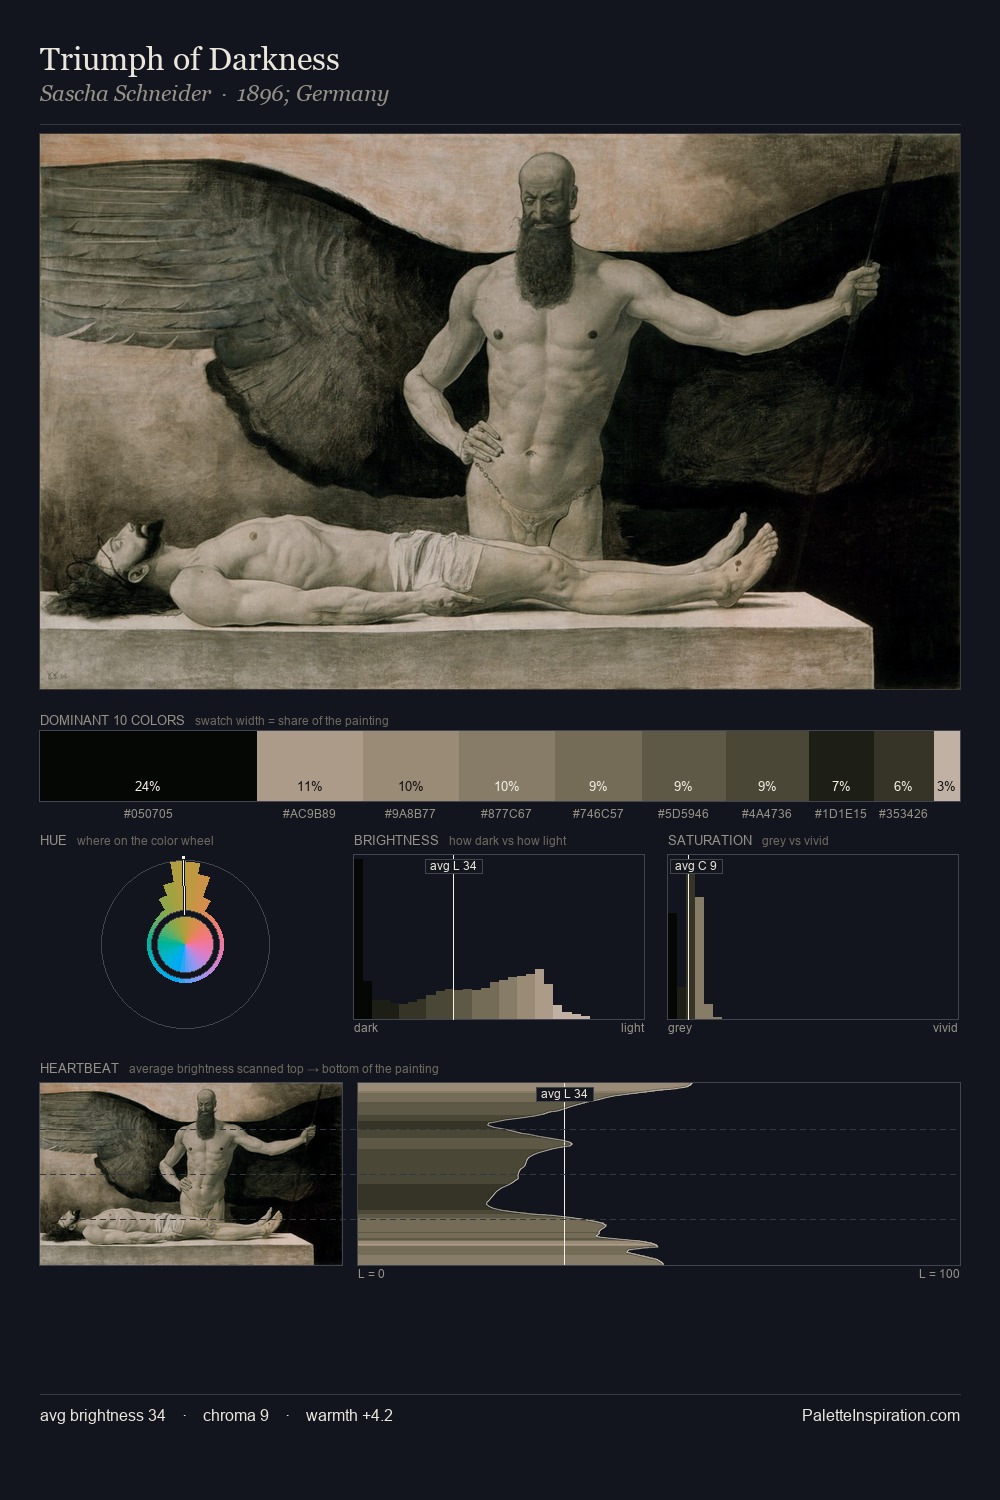
Task: Click the "L = 100" axis label
Action: point(939,1274)
